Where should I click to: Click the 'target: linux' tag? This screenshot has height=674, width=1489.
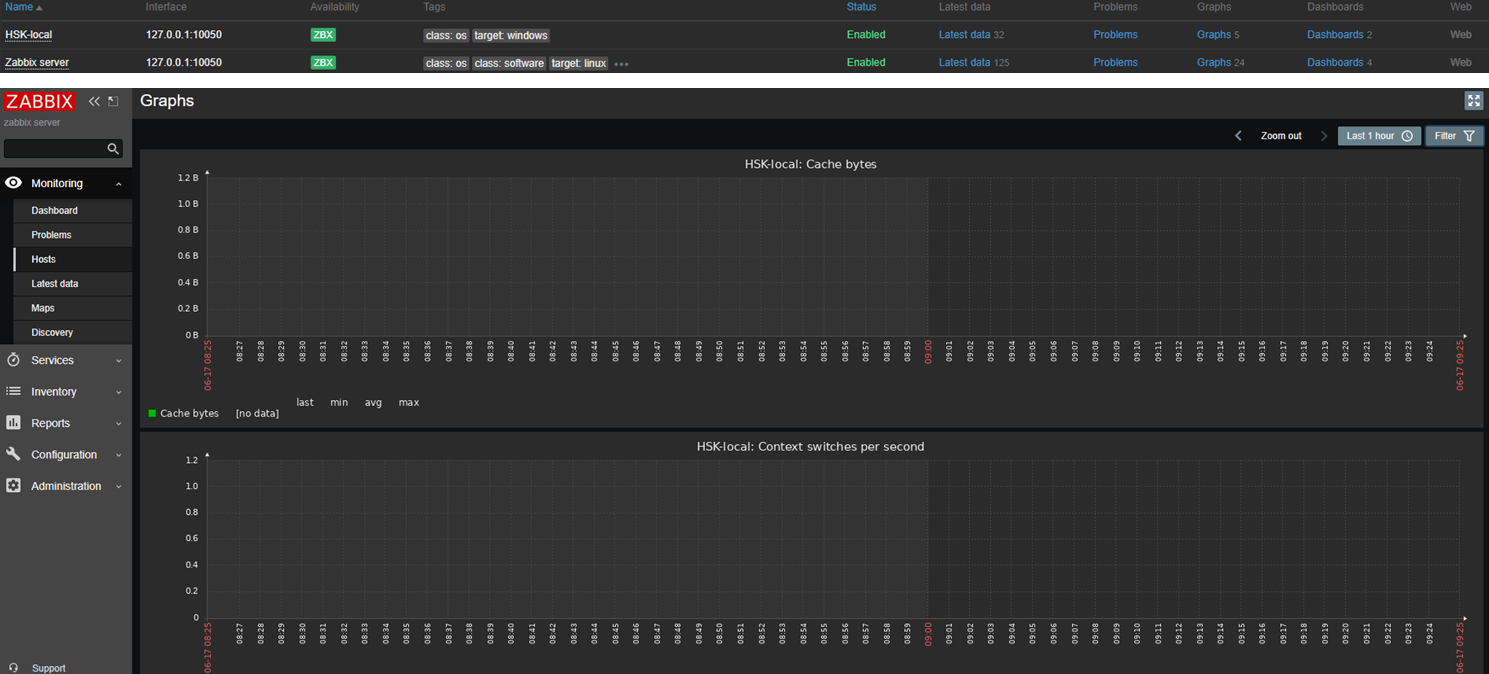(x=579, y=64)
